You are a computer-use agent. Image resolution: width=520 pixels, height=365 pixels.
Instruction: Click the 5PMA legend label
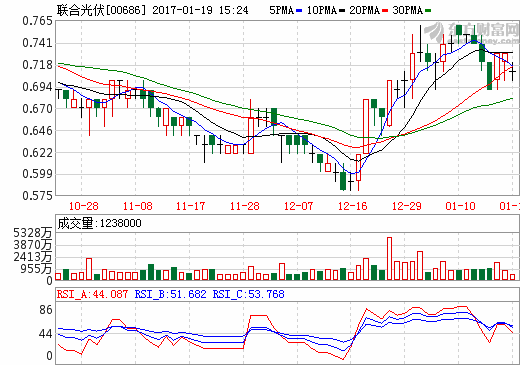coord(282,10)
